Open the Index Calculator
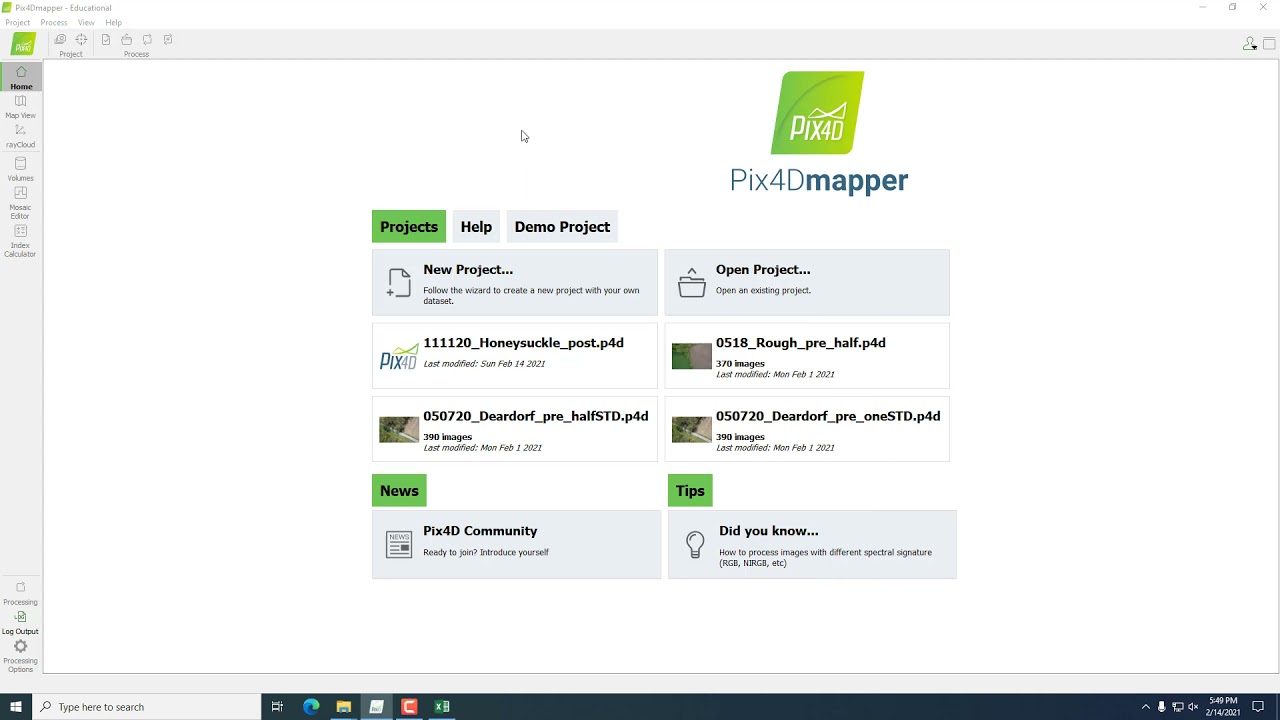The width and height of the screenshot is (1280, 720). (x=20, y=240)
